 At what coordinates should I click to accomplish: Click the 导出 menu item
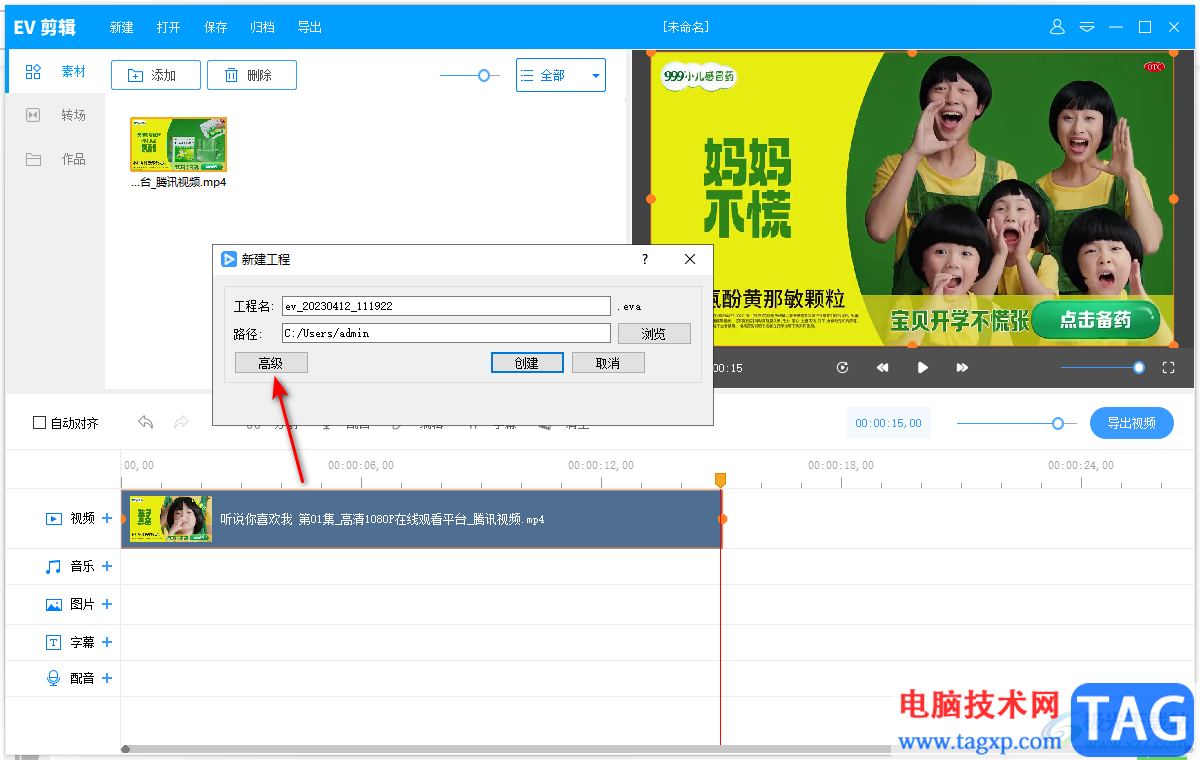(310, 28)
